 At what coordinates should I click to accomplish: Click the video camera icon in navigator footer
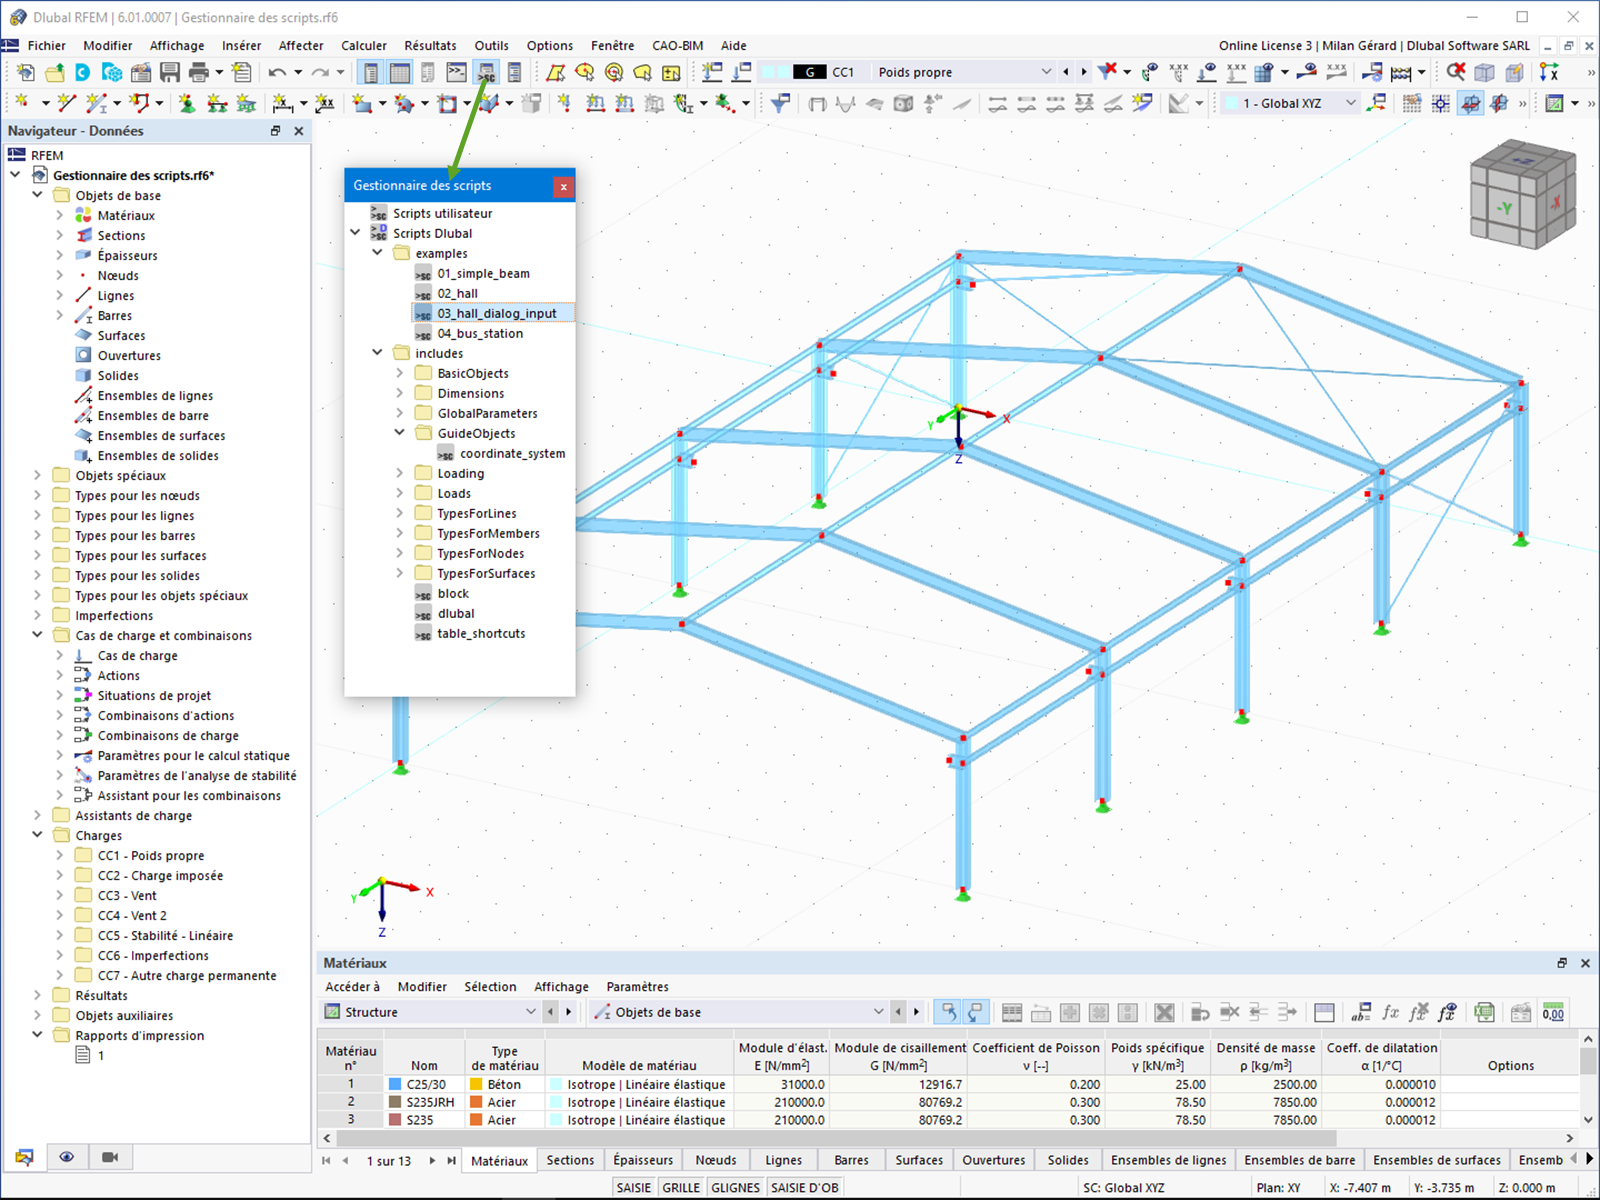(110, 1157)
